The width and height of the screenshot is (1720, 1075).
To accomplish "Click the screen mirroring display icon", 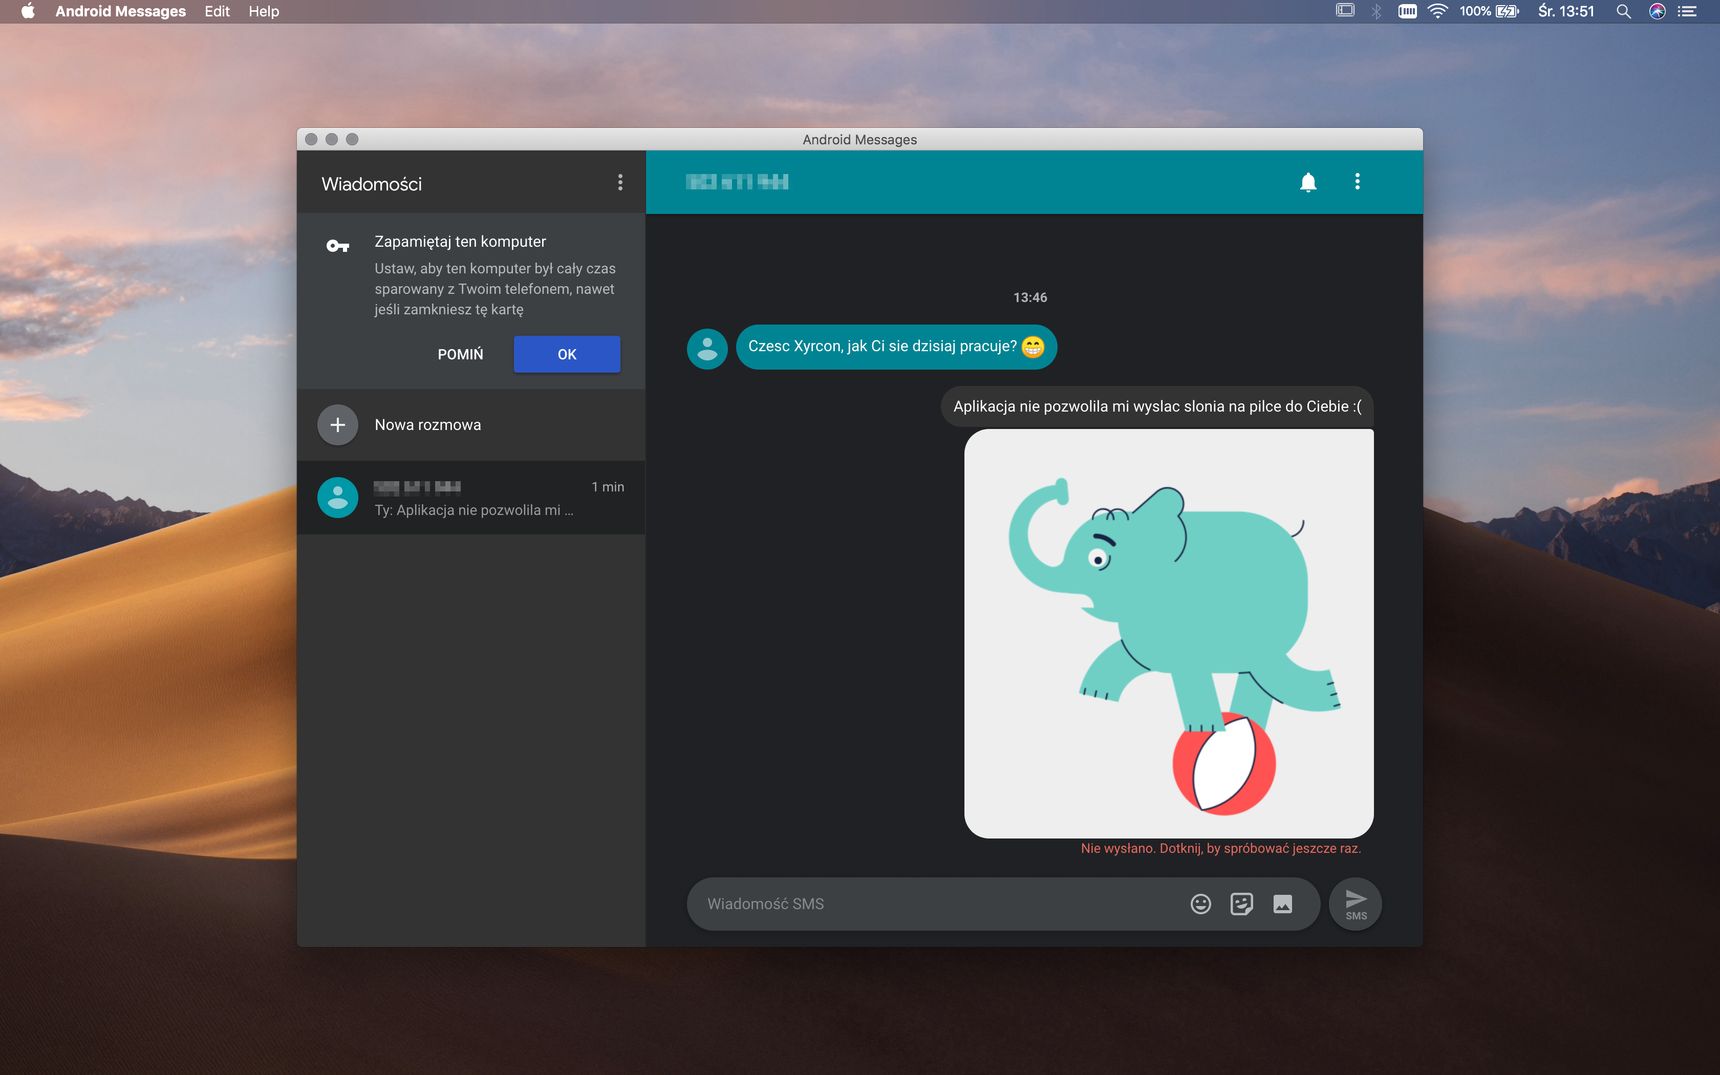I will pos(1345,11).
